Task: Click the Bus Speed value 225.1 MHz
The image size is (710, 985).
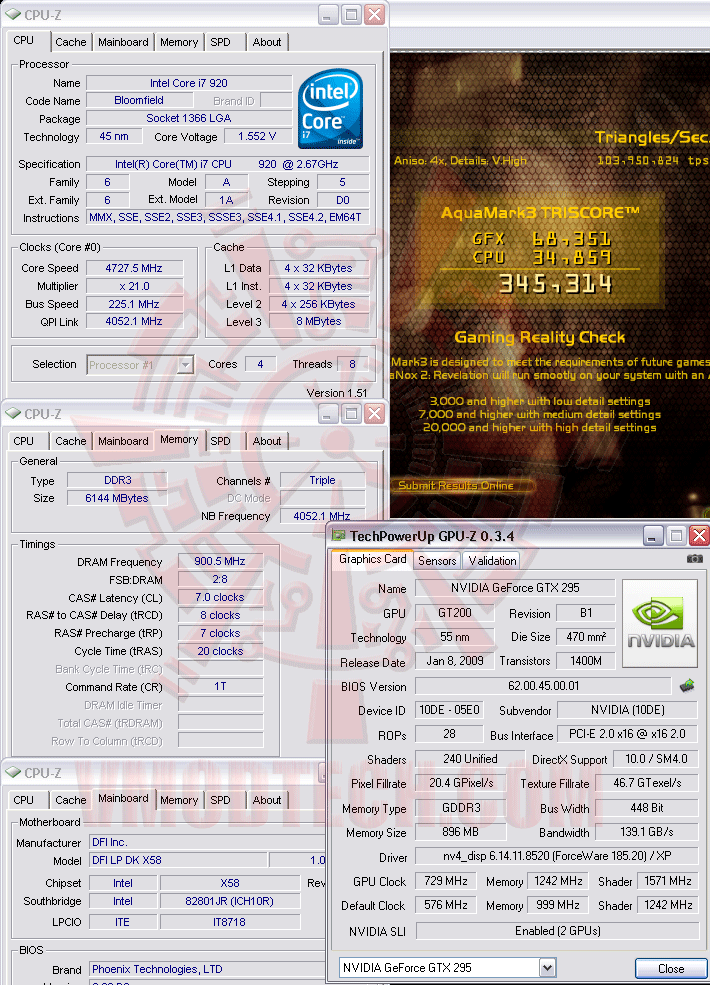Action: (134, 304)
